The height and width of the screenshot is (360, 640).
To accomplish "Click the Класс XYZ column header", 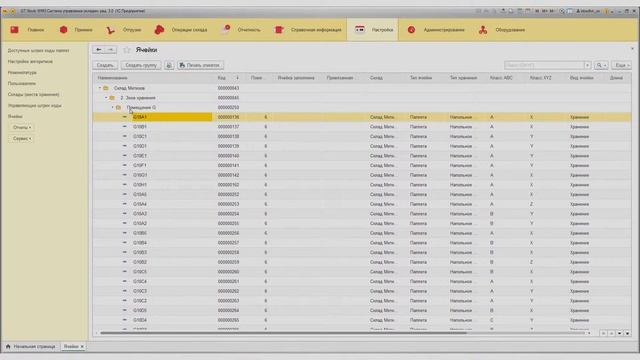I will 540,78.
